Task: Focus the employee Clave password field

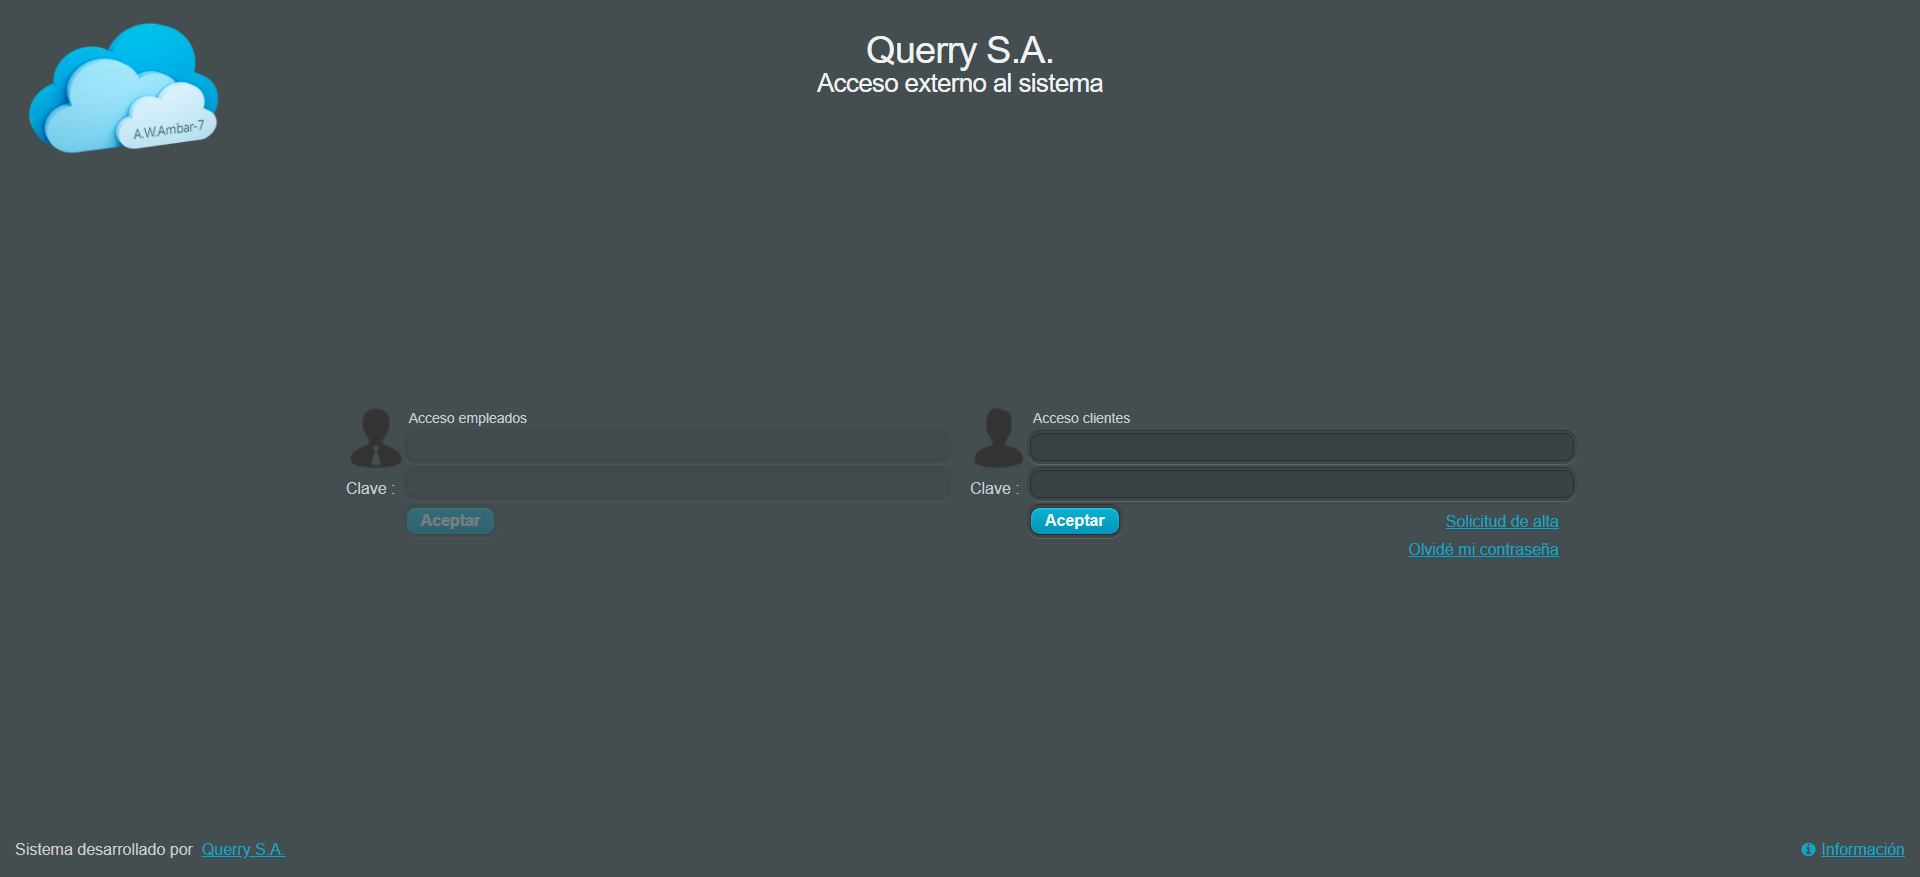Action: pos(678,485)
